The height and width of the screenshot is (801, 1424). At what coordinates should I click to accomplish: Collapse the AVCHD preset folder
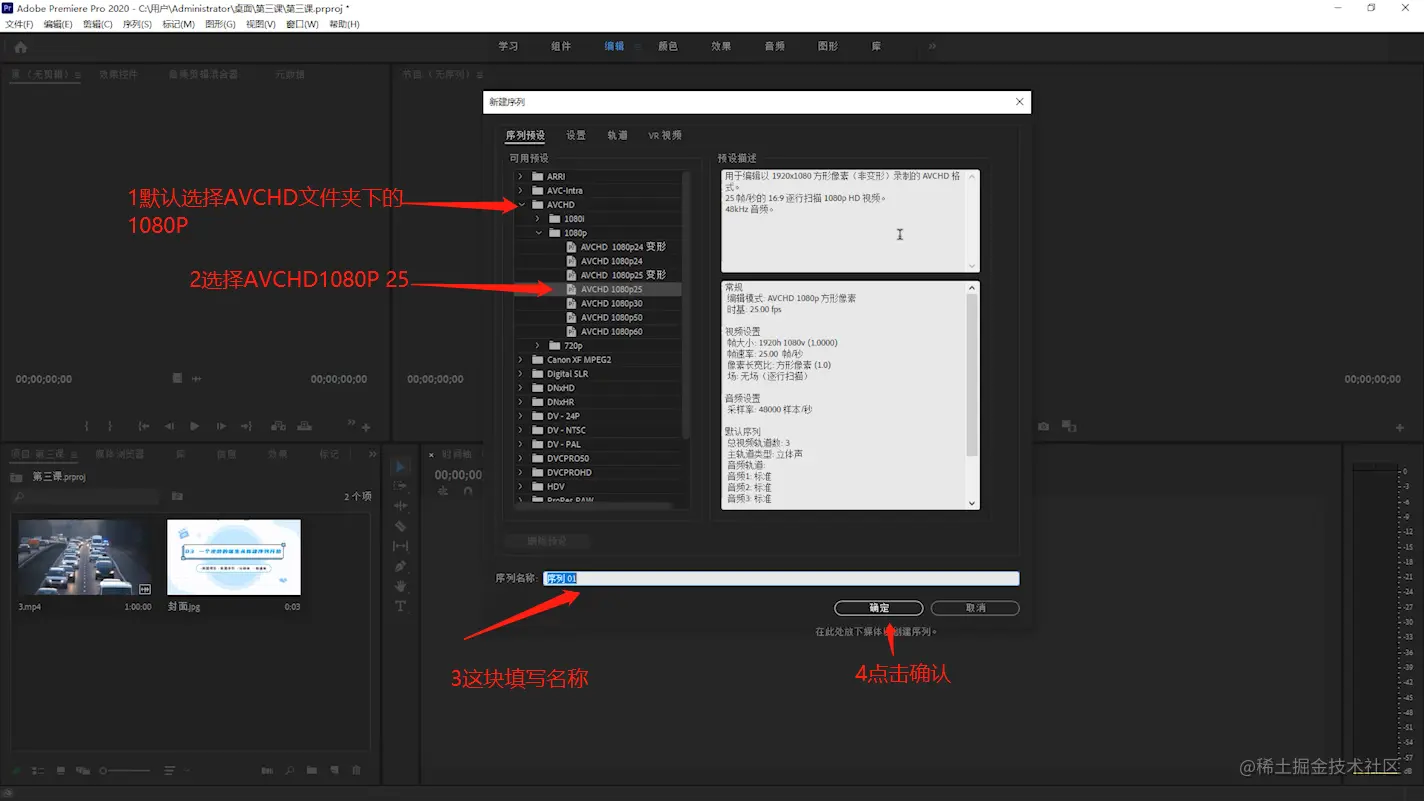pos(521,204)
